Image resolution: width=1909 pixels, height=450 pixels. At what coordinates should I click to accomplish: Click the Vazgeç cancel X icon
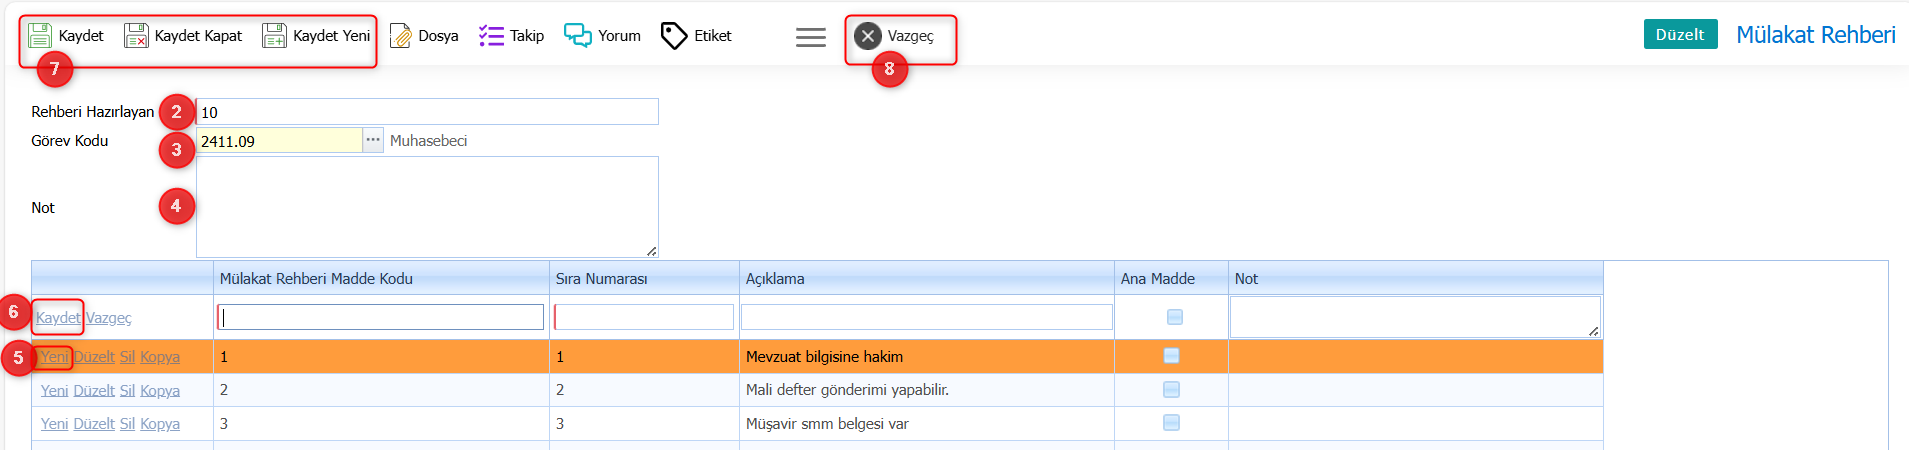click(x=868, y=36)
